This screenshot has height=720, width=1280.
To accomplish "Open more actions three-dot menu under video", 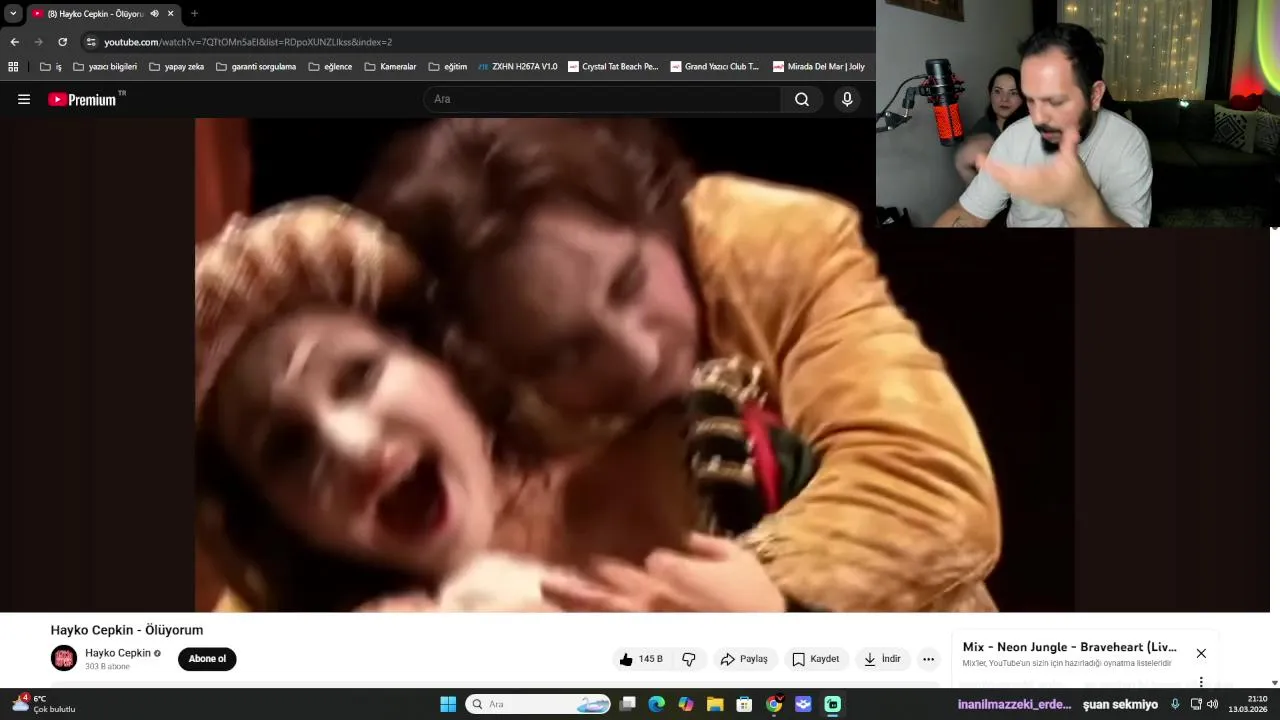I will pos(928,659).
